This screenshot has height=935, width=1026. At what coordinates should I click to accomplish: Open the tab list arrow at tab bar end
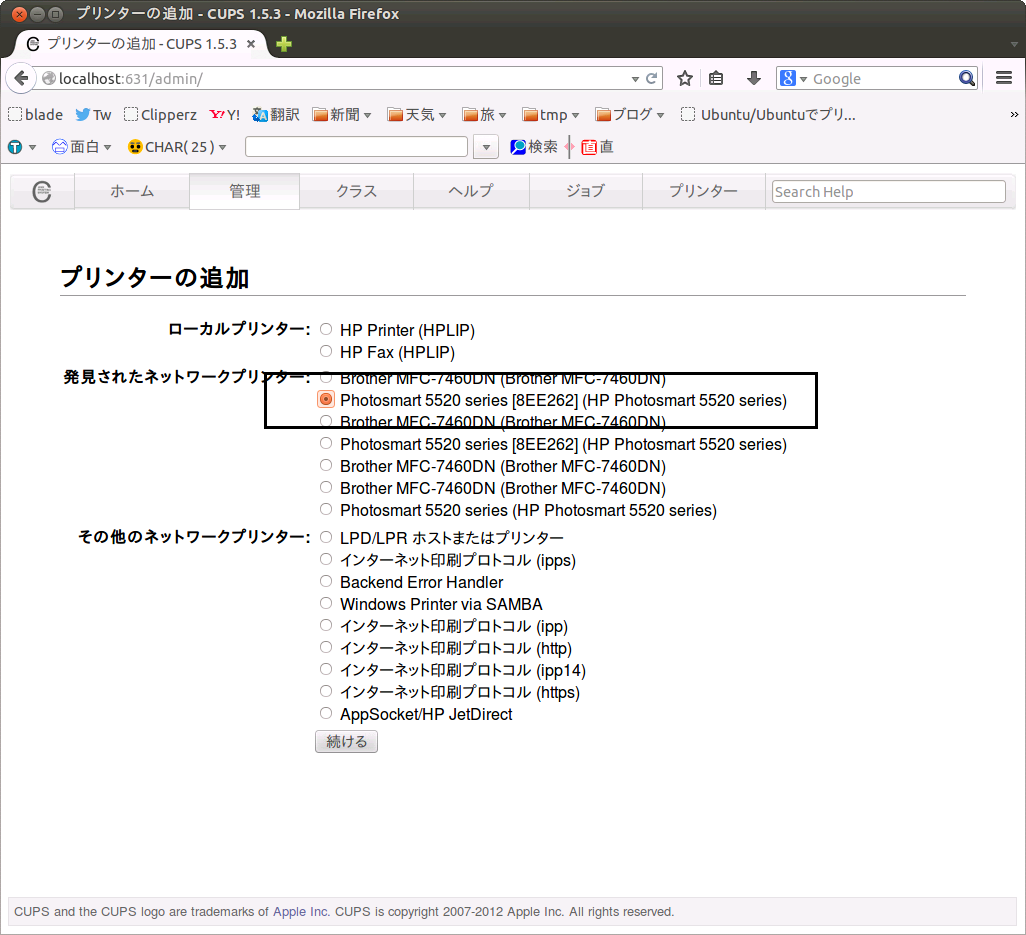(1014, 44)
